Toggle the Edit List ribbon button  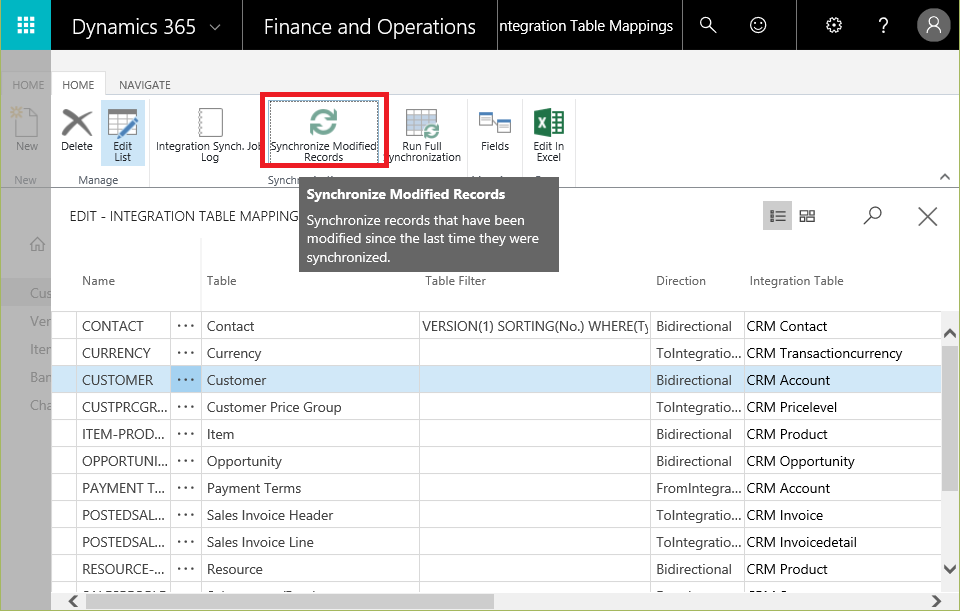click(x=122, y=133)
